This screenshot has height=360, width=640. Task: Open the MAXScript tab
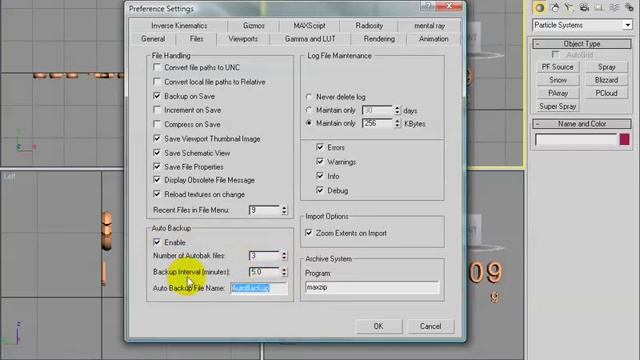pos(309,25)
